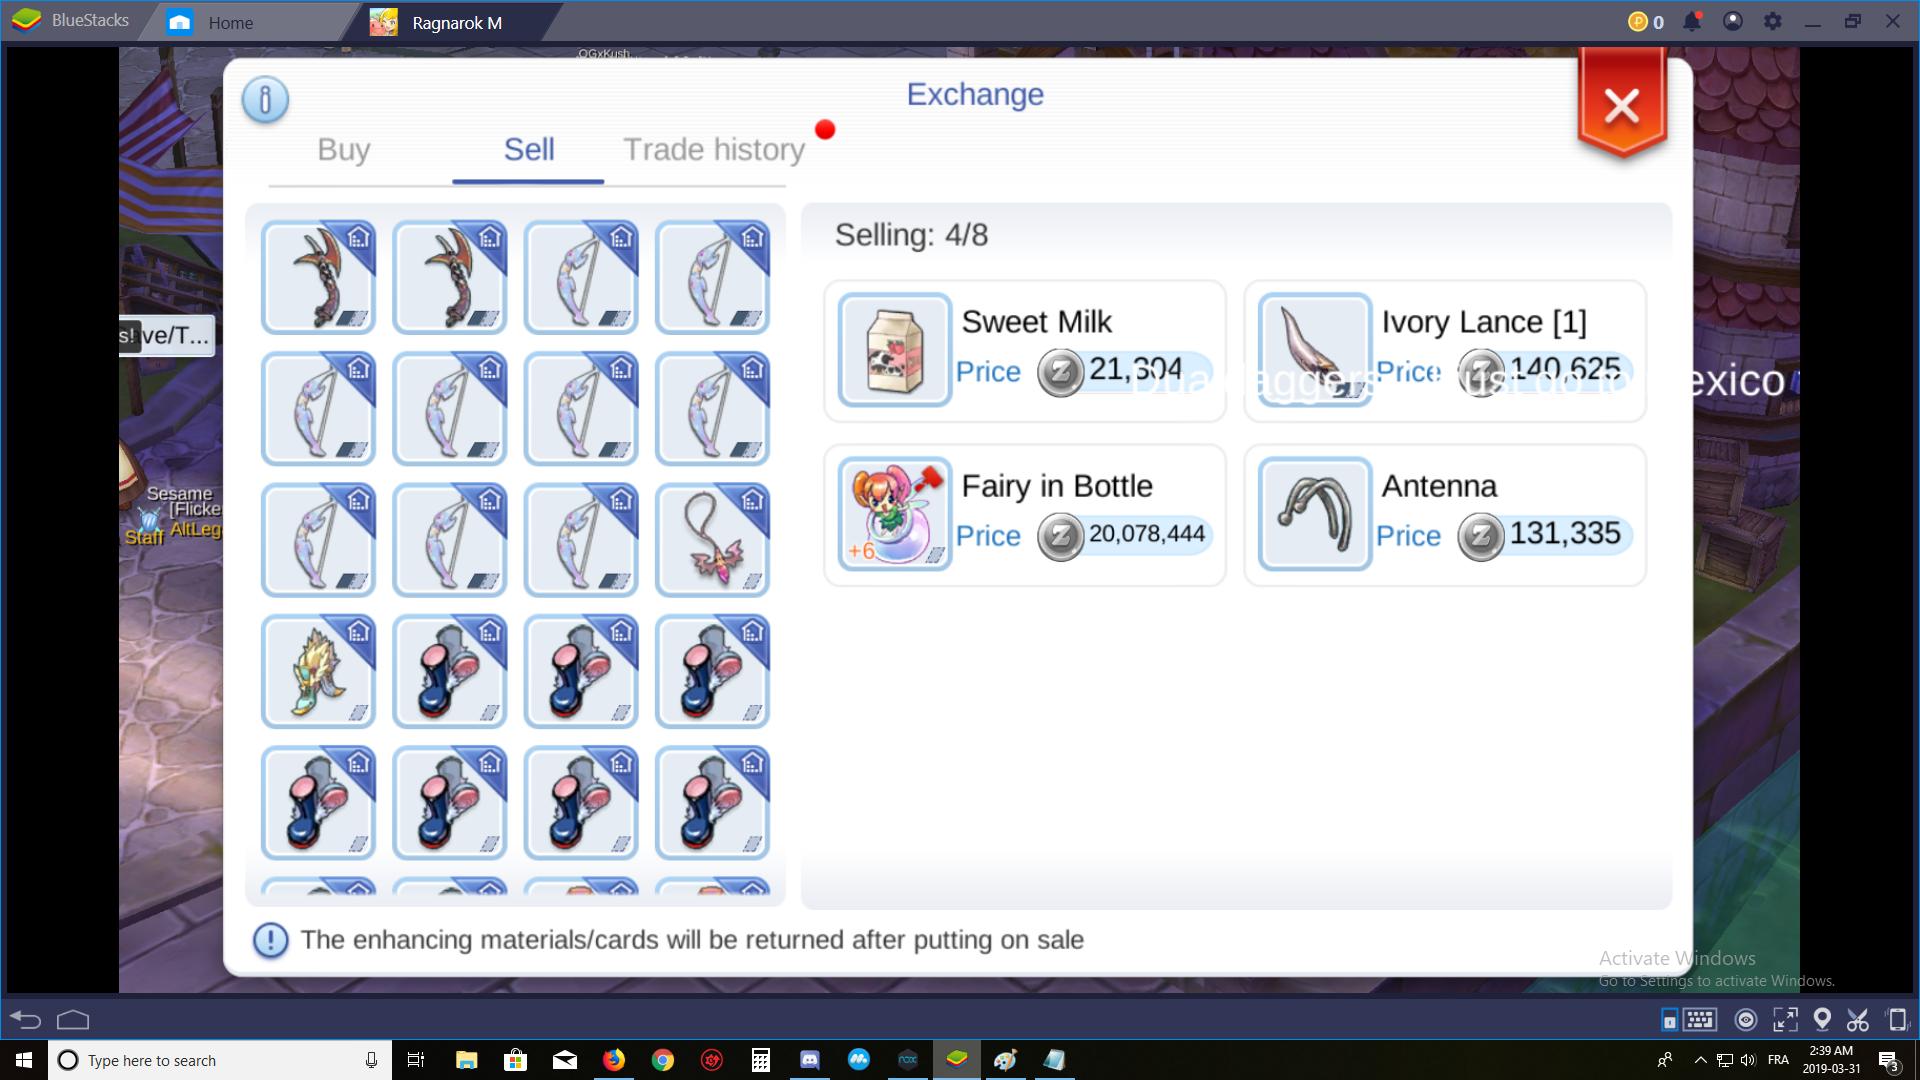
Task: Open the Trade history tab
Action: click(714, 149)
